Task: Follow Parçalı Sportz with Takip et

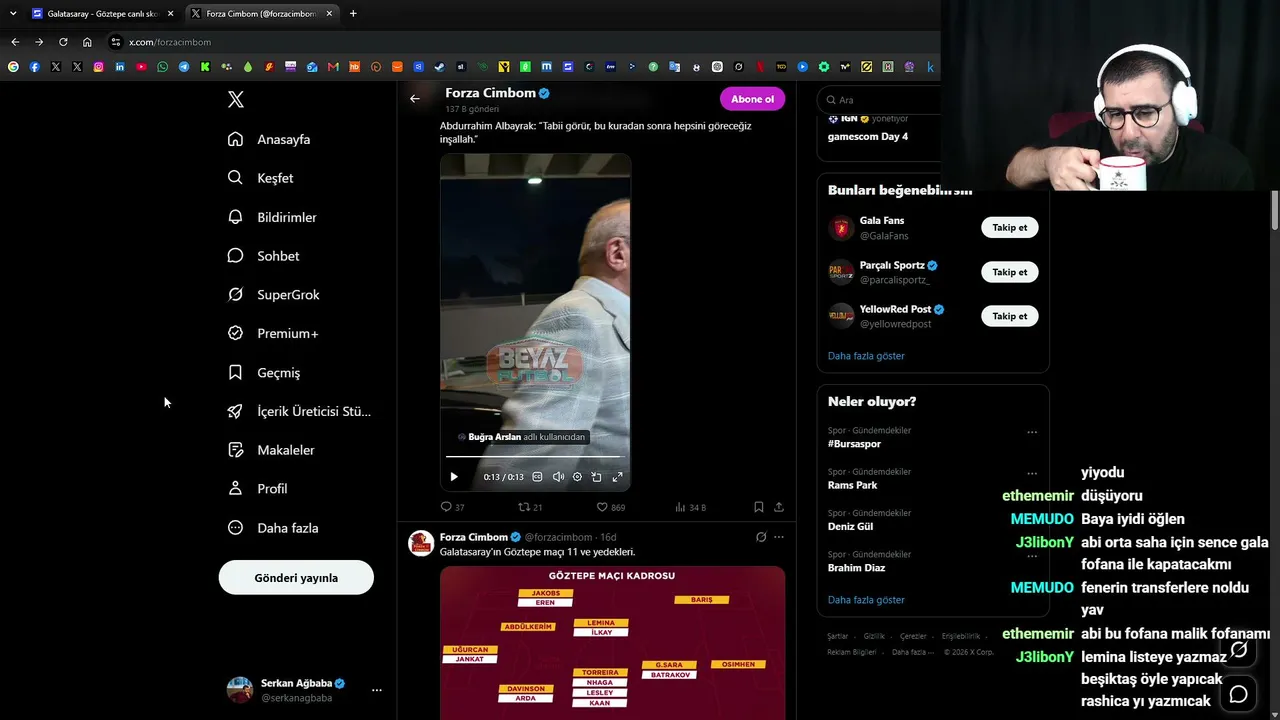Action: click(1010, 272)
